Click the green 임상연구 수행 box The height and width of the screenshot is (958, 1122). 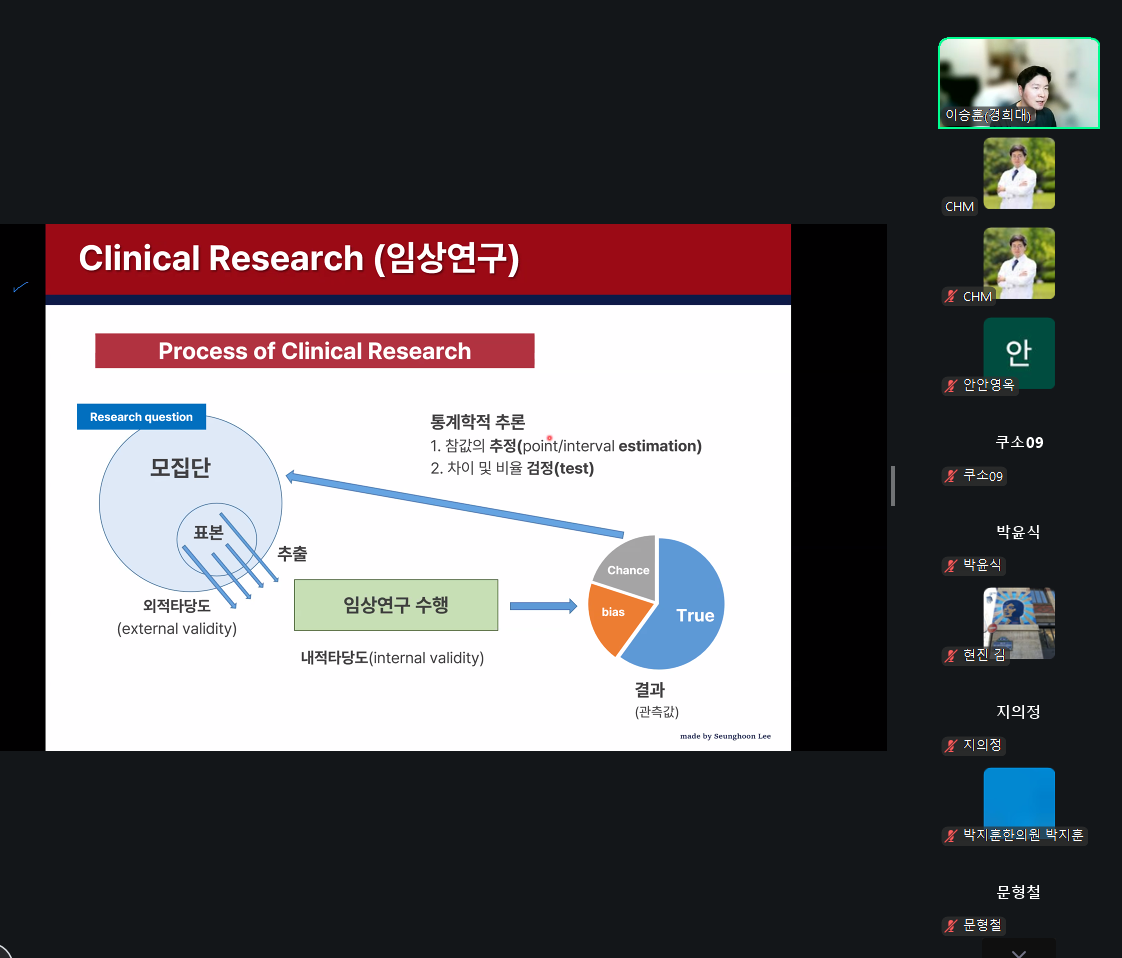[x=395, y=605]
